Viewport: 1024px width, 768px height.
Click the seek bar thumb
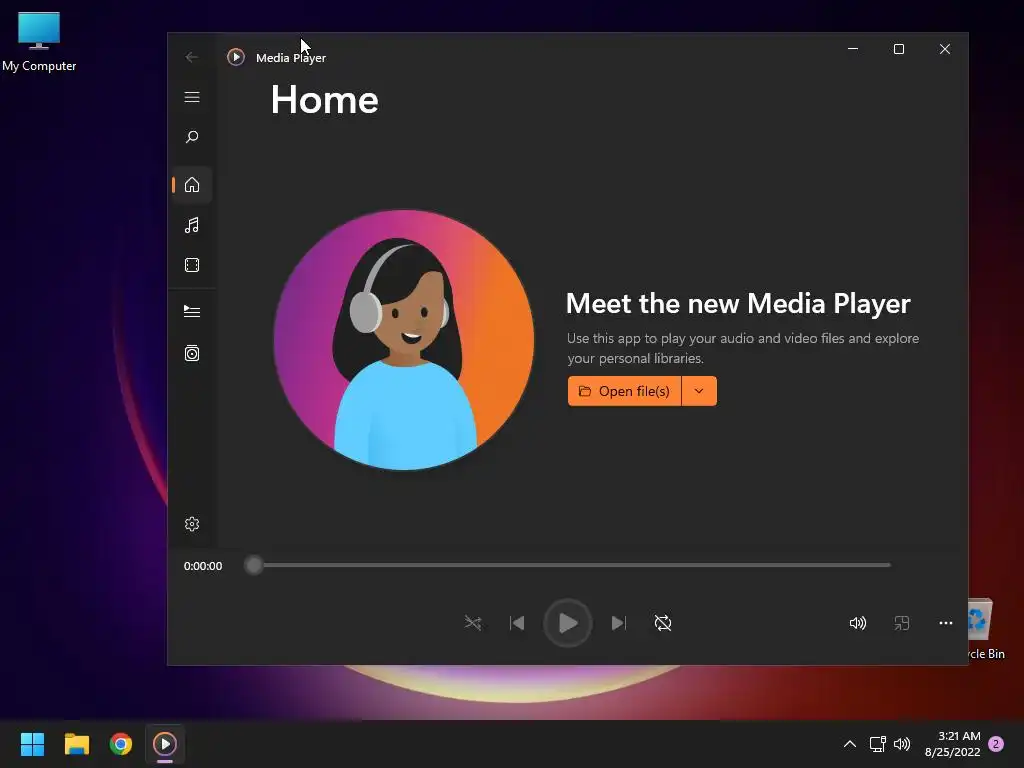(x=254, y=565)
